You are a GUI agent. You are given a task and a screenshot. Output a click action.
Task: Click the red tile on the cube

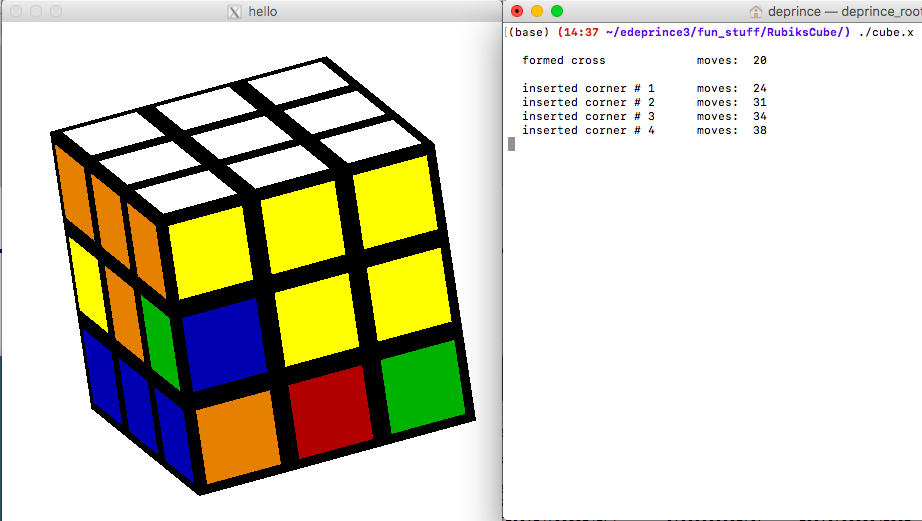pos(331,403)
